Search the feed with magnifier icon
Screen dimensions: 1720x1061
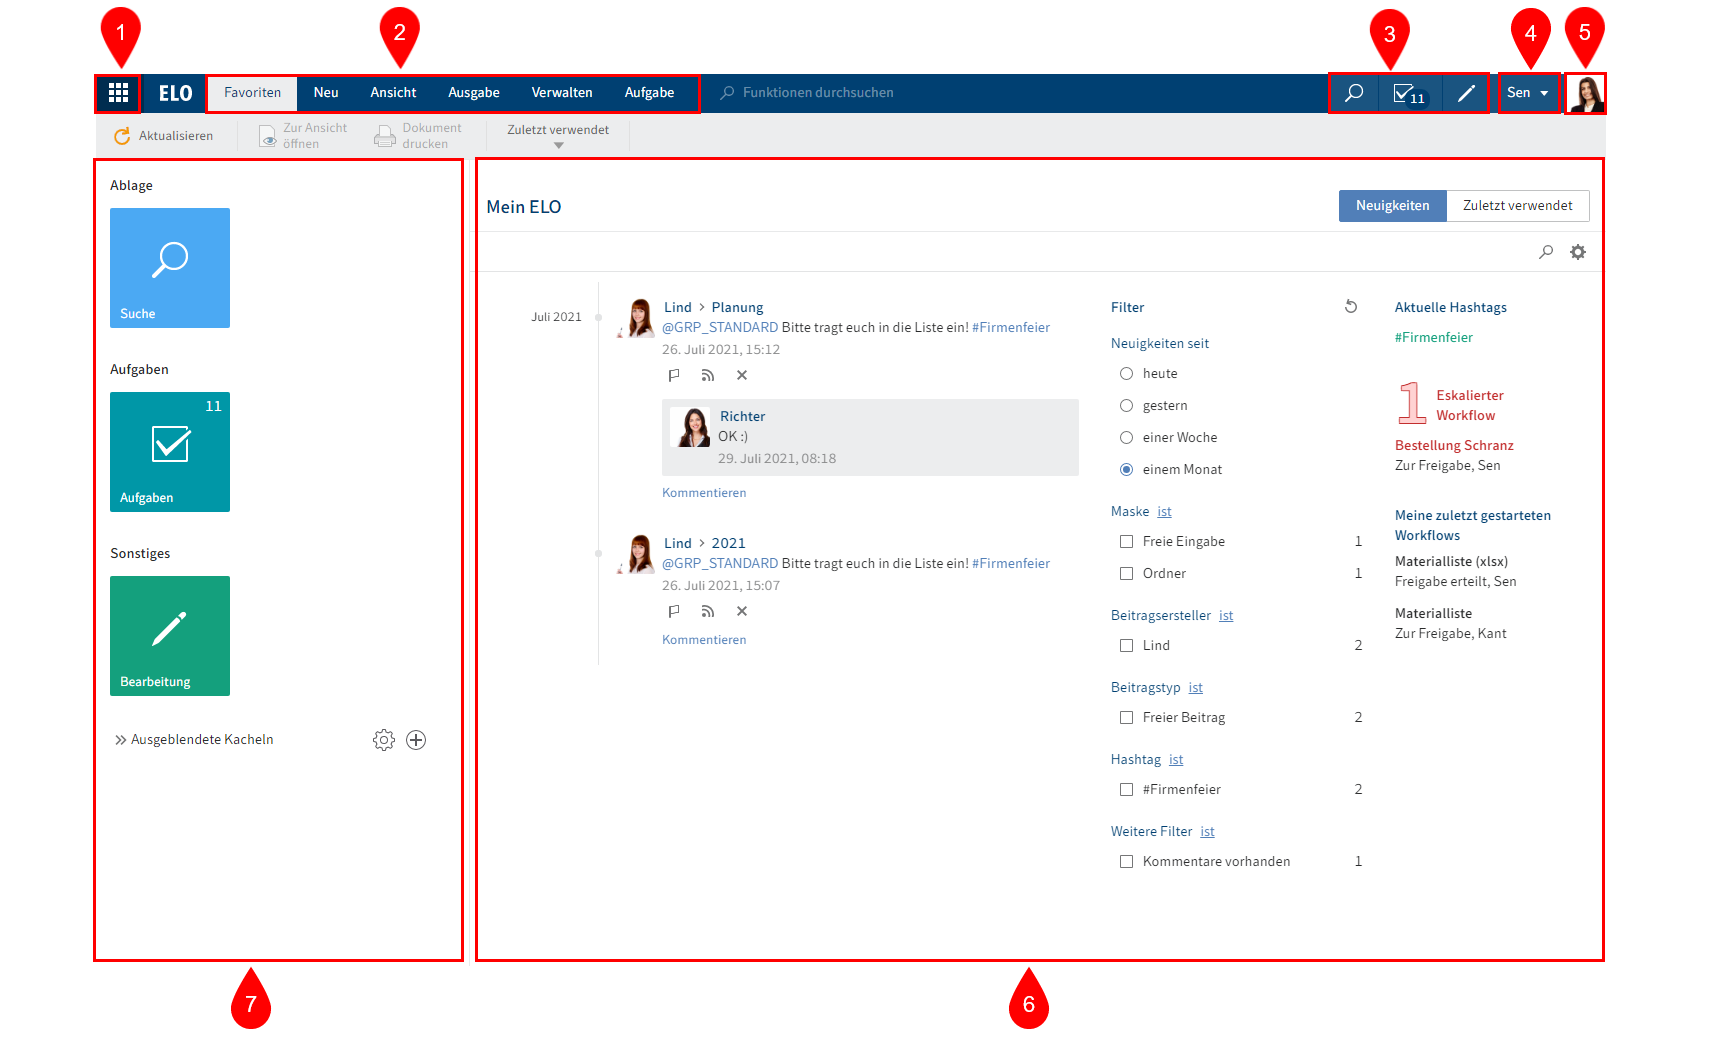[1546, 252]
